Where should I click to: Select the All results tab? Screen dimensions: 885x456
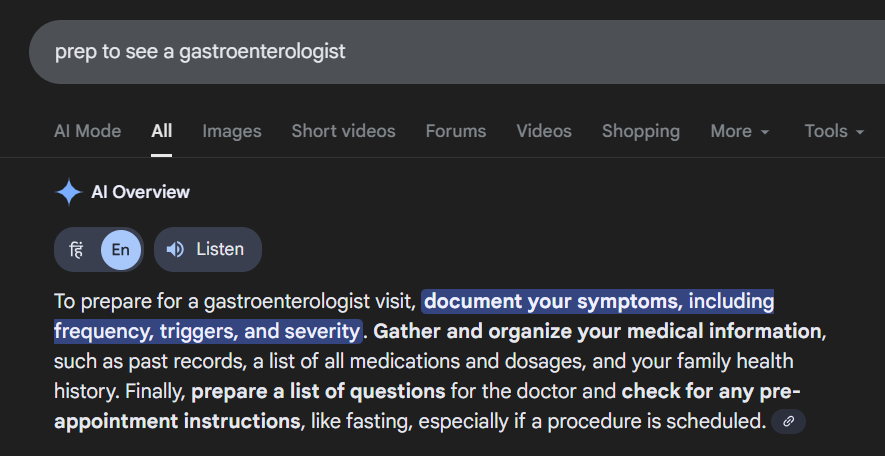(x=162, y=131)
